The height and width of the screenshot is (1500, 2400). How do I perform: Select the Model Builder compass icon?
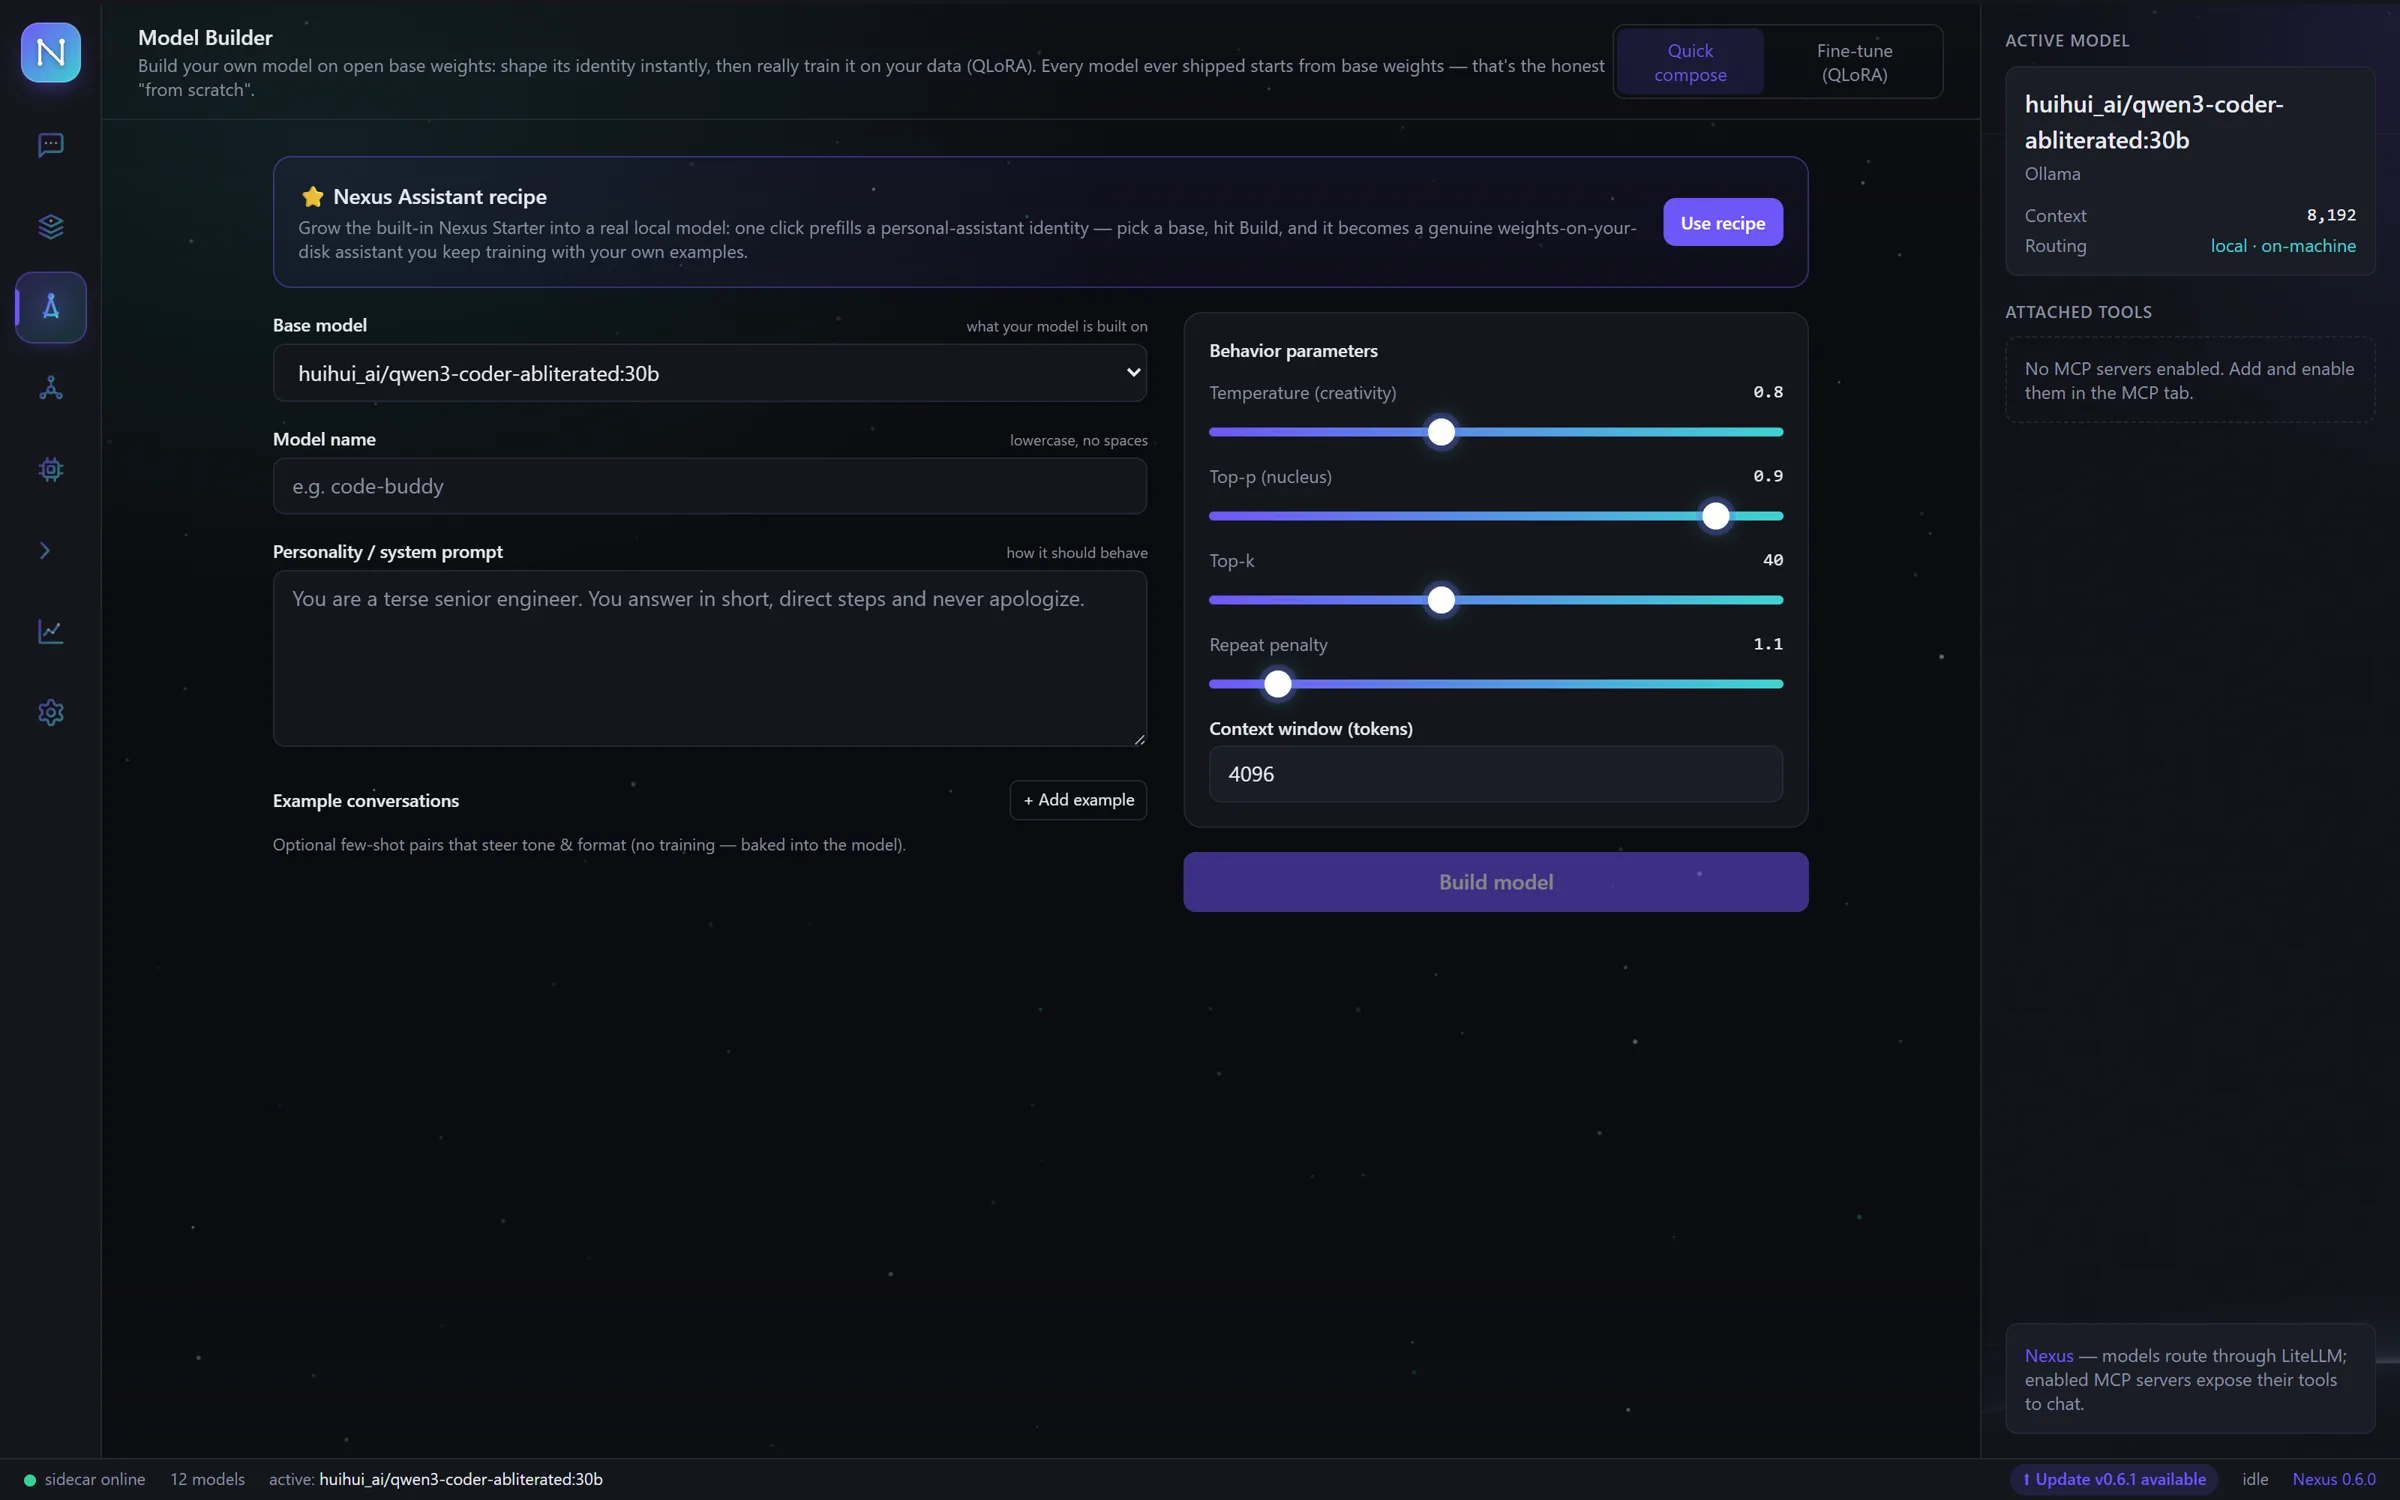coord(51,307)
